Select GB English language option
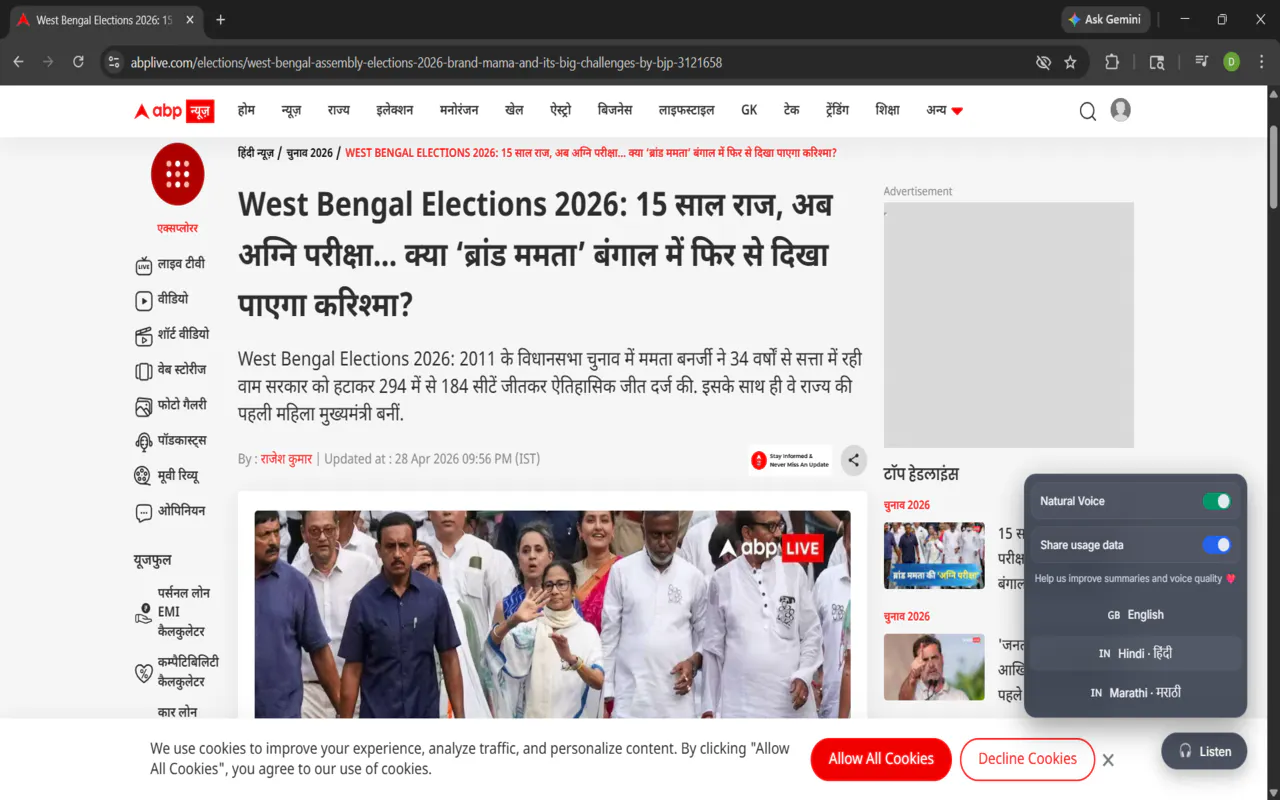 (1136, 615)
